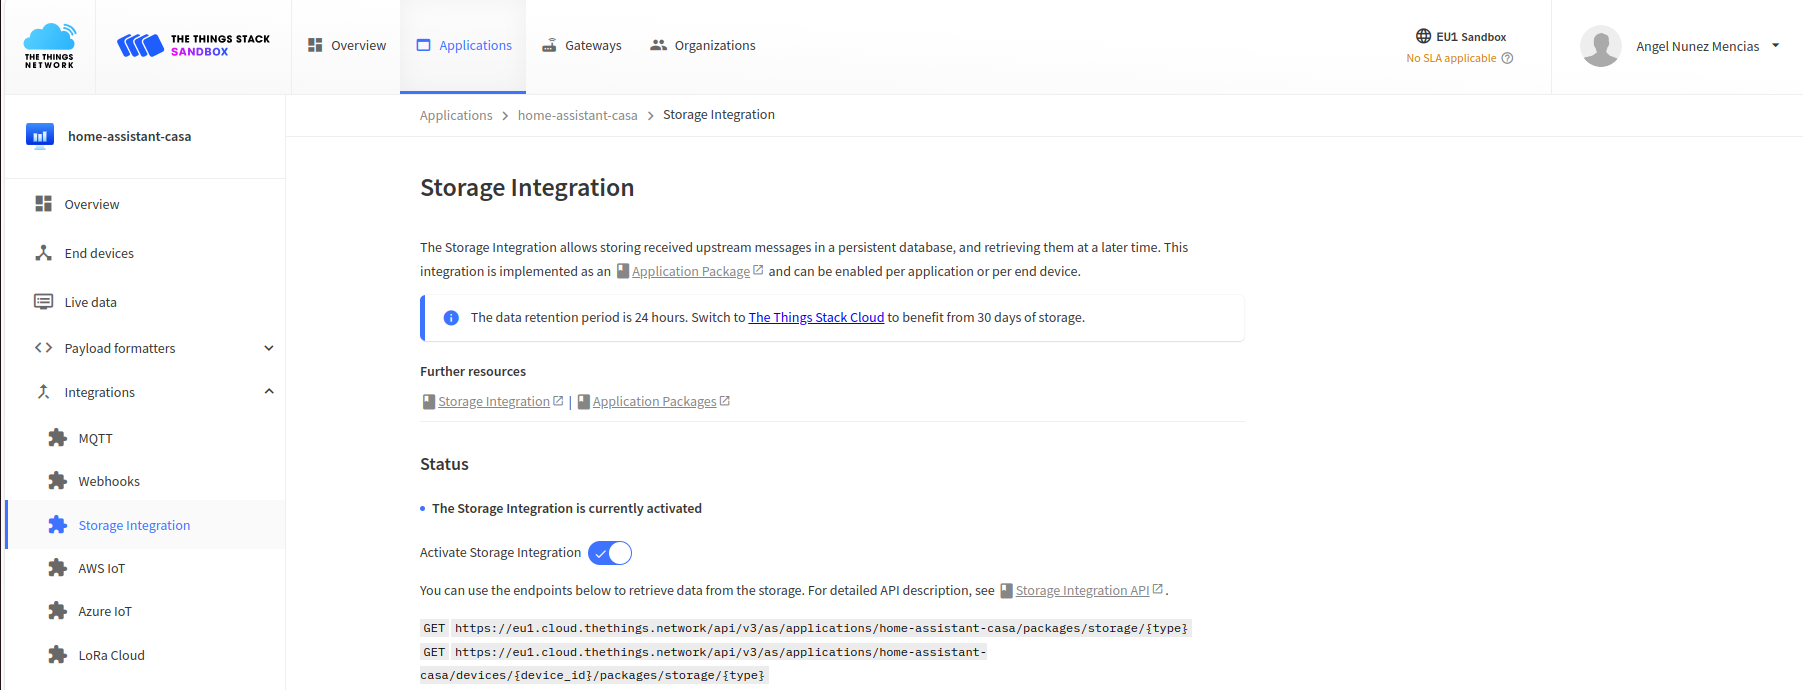
Task: Switch to the Gateways tab
Action: click(x=582, y=46)
